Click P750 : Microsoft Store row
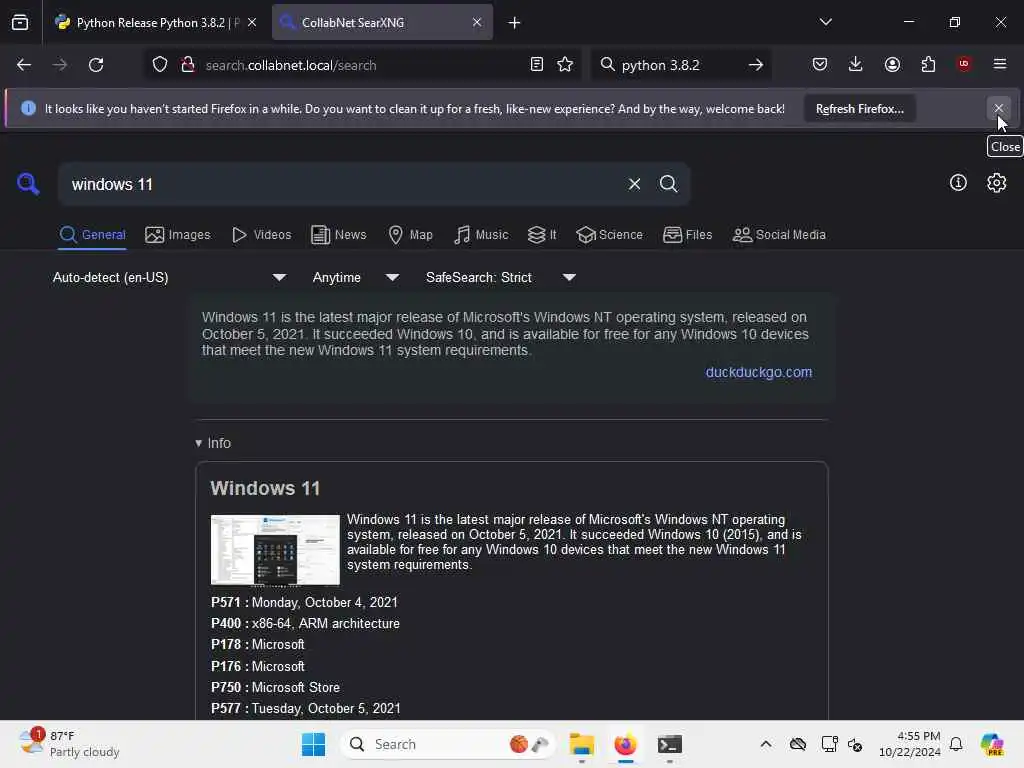This screenshot has height=768, width=1024. 275,687
